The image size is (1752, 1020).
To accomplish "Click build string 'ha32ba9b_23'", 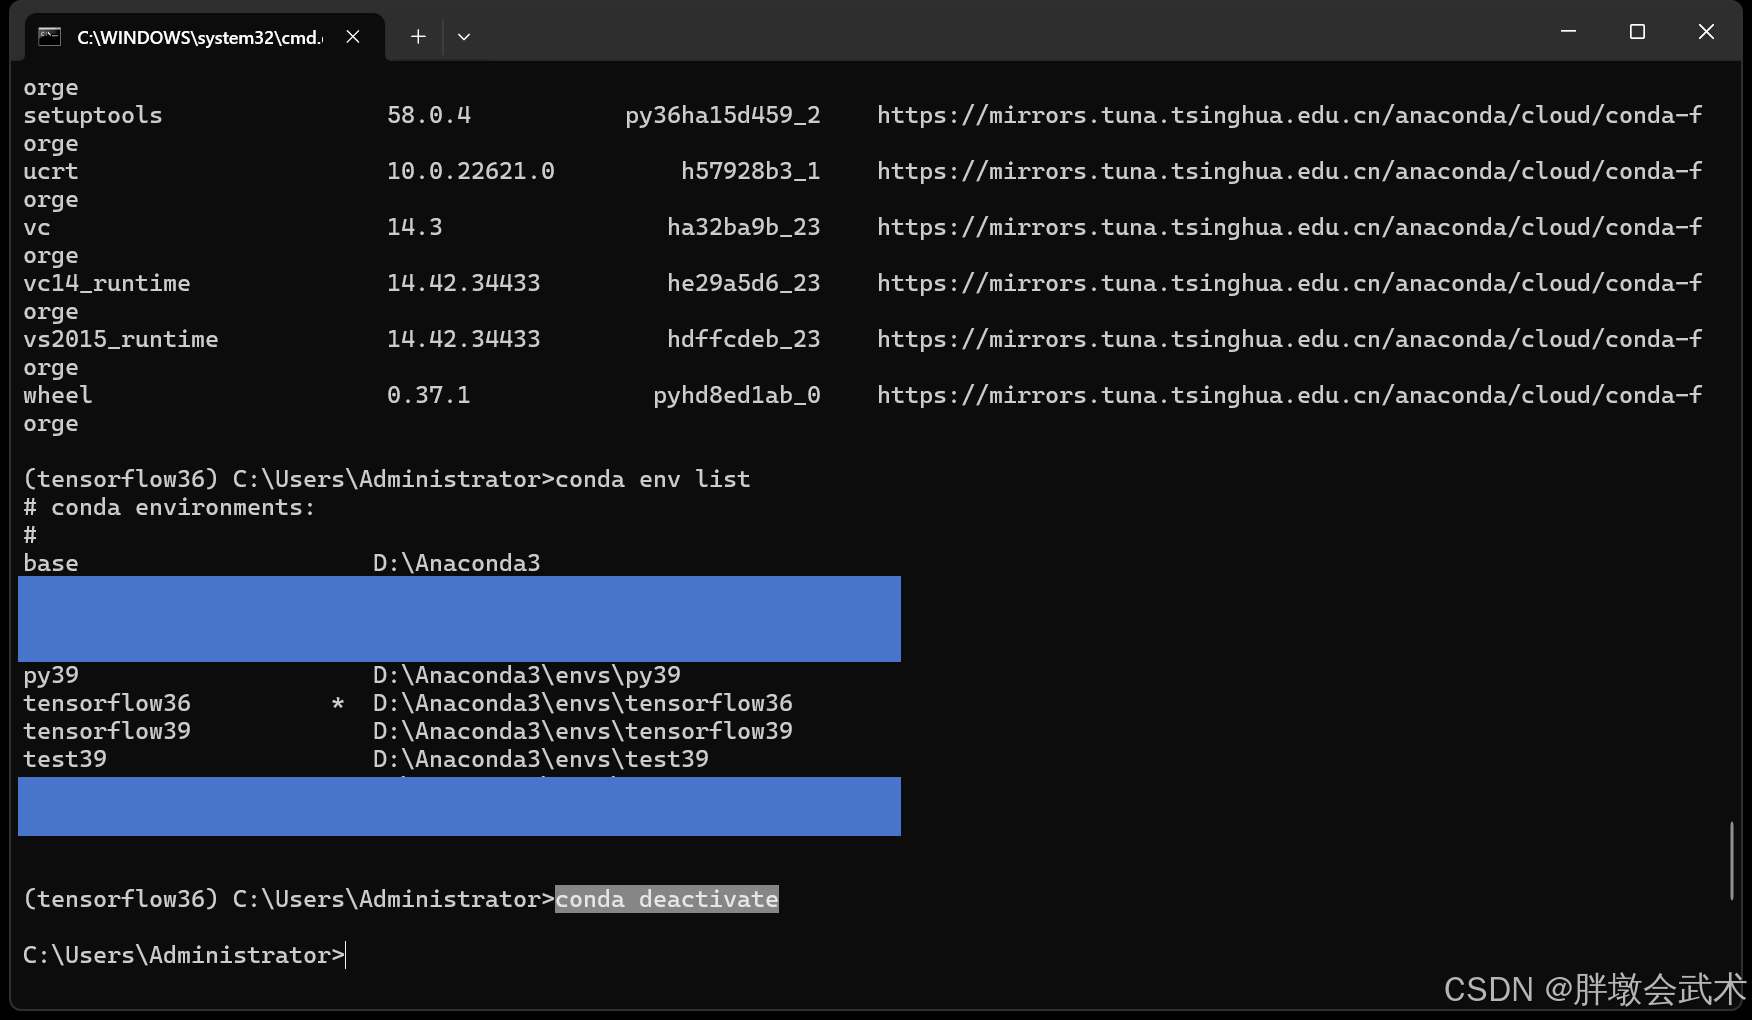I will (x=744, y=227).
